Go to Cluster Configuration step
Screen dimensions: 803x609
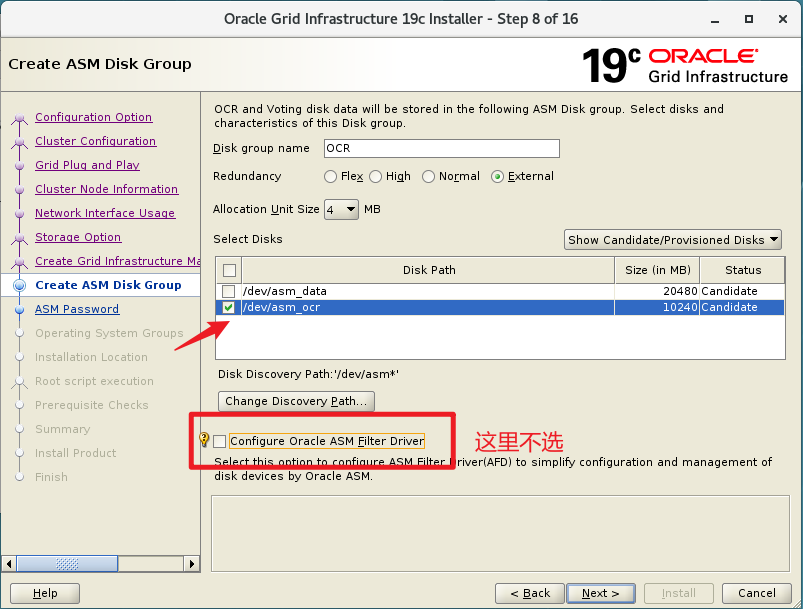pyautogui.click(x=95, y=141)
